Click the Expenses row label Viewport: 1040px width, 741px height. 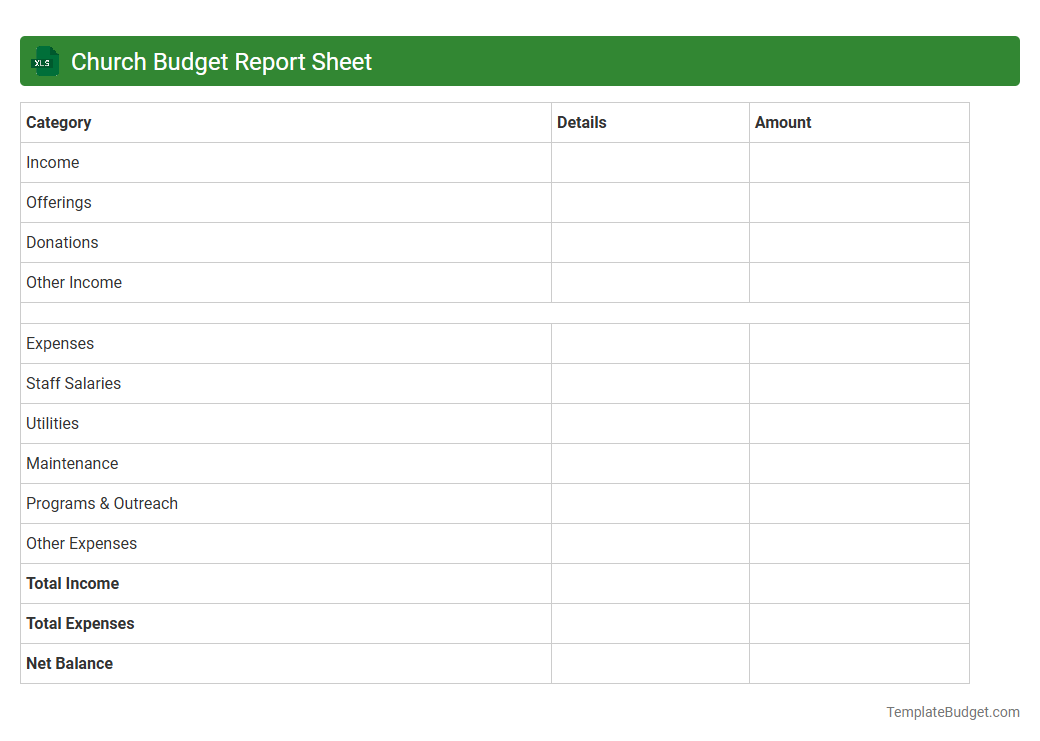(x=60, y=343)
